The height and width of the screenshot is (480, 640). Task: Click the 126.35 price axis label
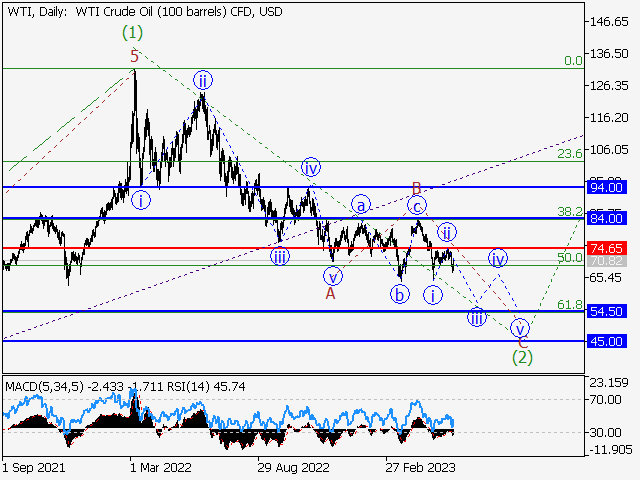(610, 86)
